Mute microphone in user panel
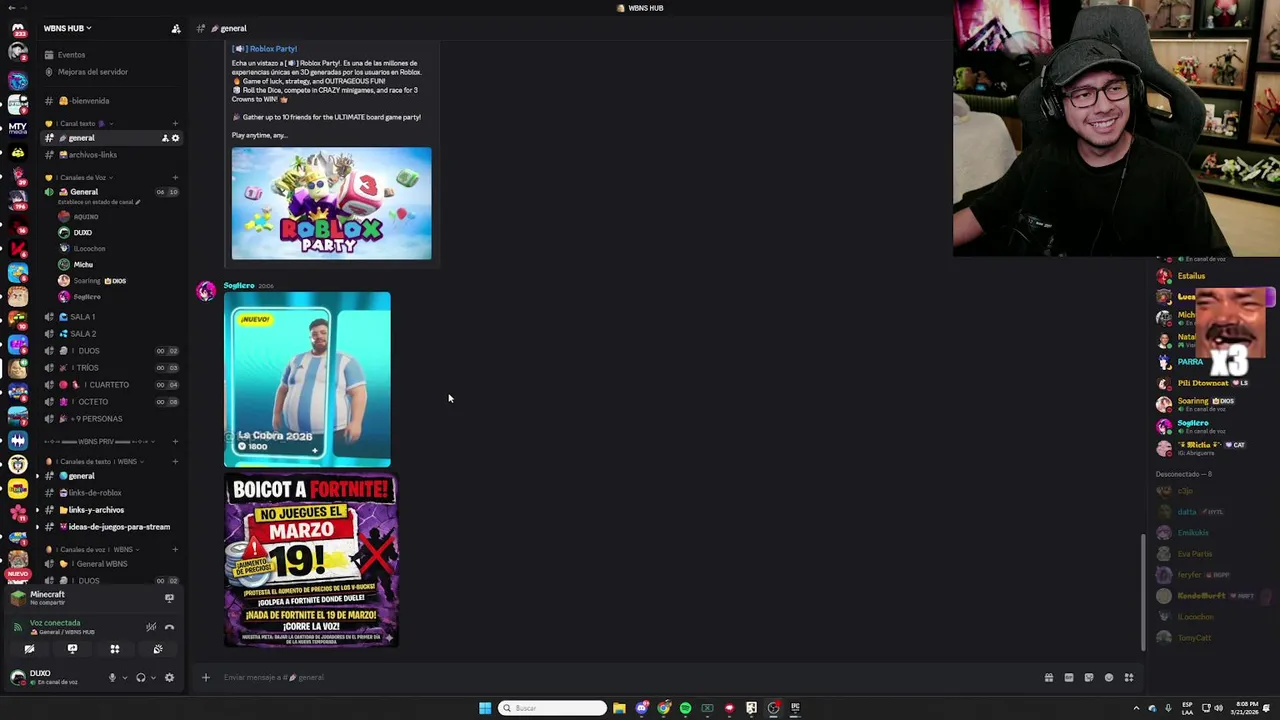The height and width of the screenshot is (720, 1280). pos(112,677)
